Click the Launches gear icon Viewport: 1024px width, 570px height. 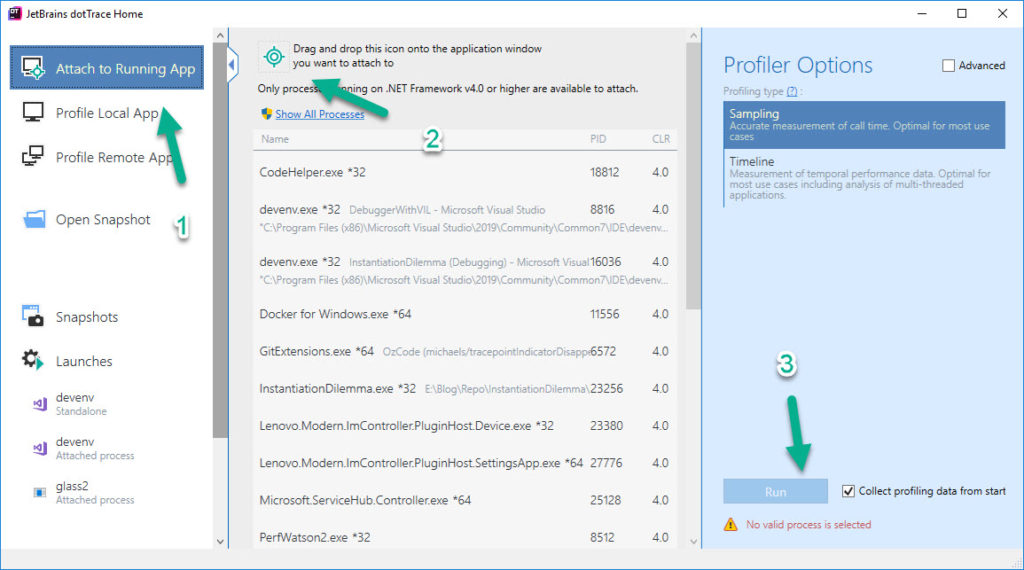(33, 360)
